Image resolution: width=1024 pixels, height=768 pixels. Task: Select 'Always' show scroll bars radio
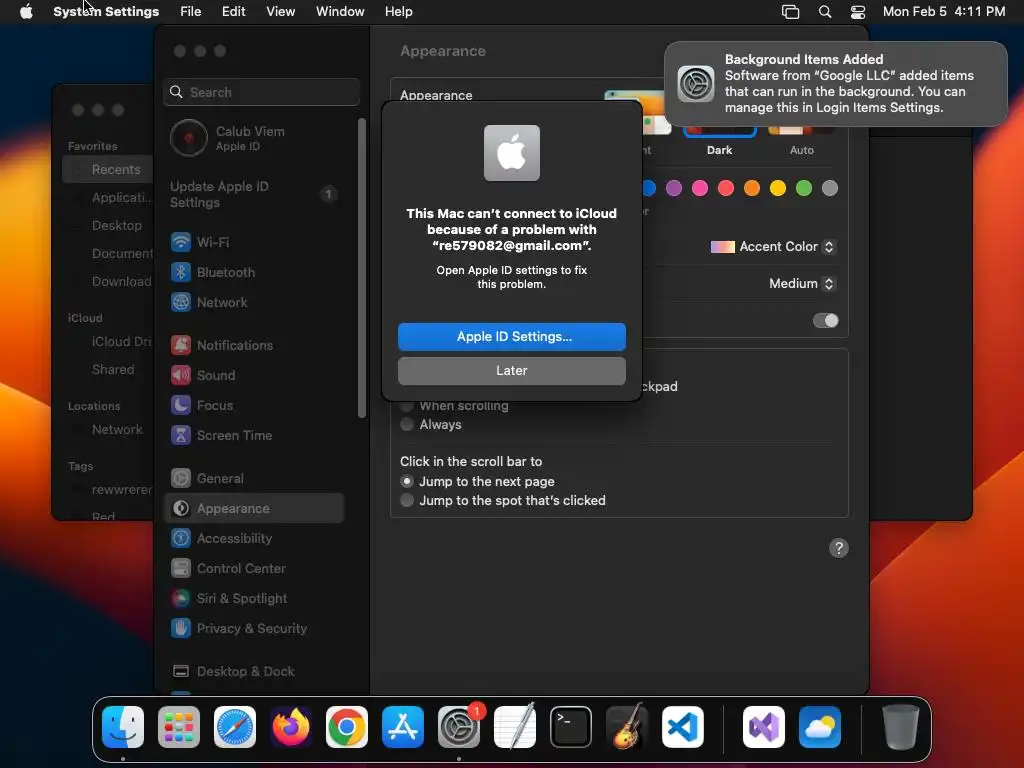tap(407, 424)
